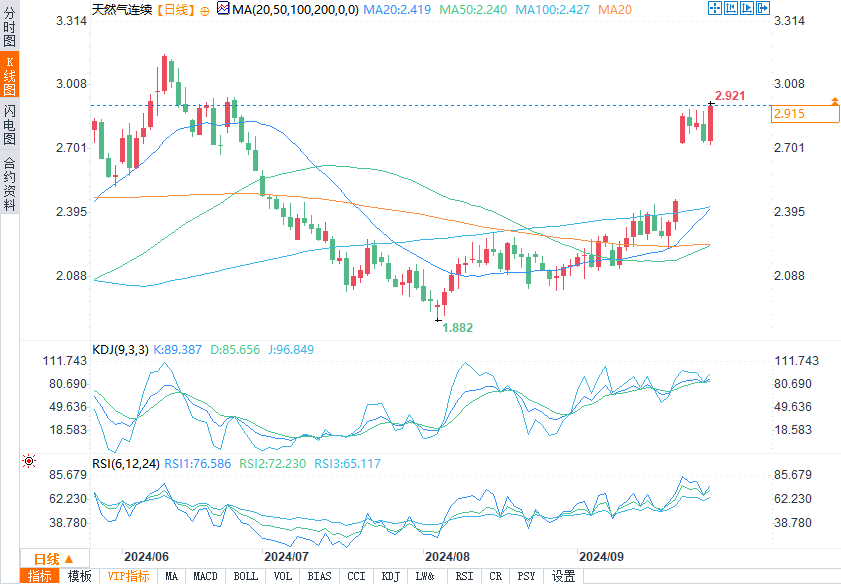Open the 合约资料 side tab
This screenshot has width=841, height=584.
[x=10, y=184]
